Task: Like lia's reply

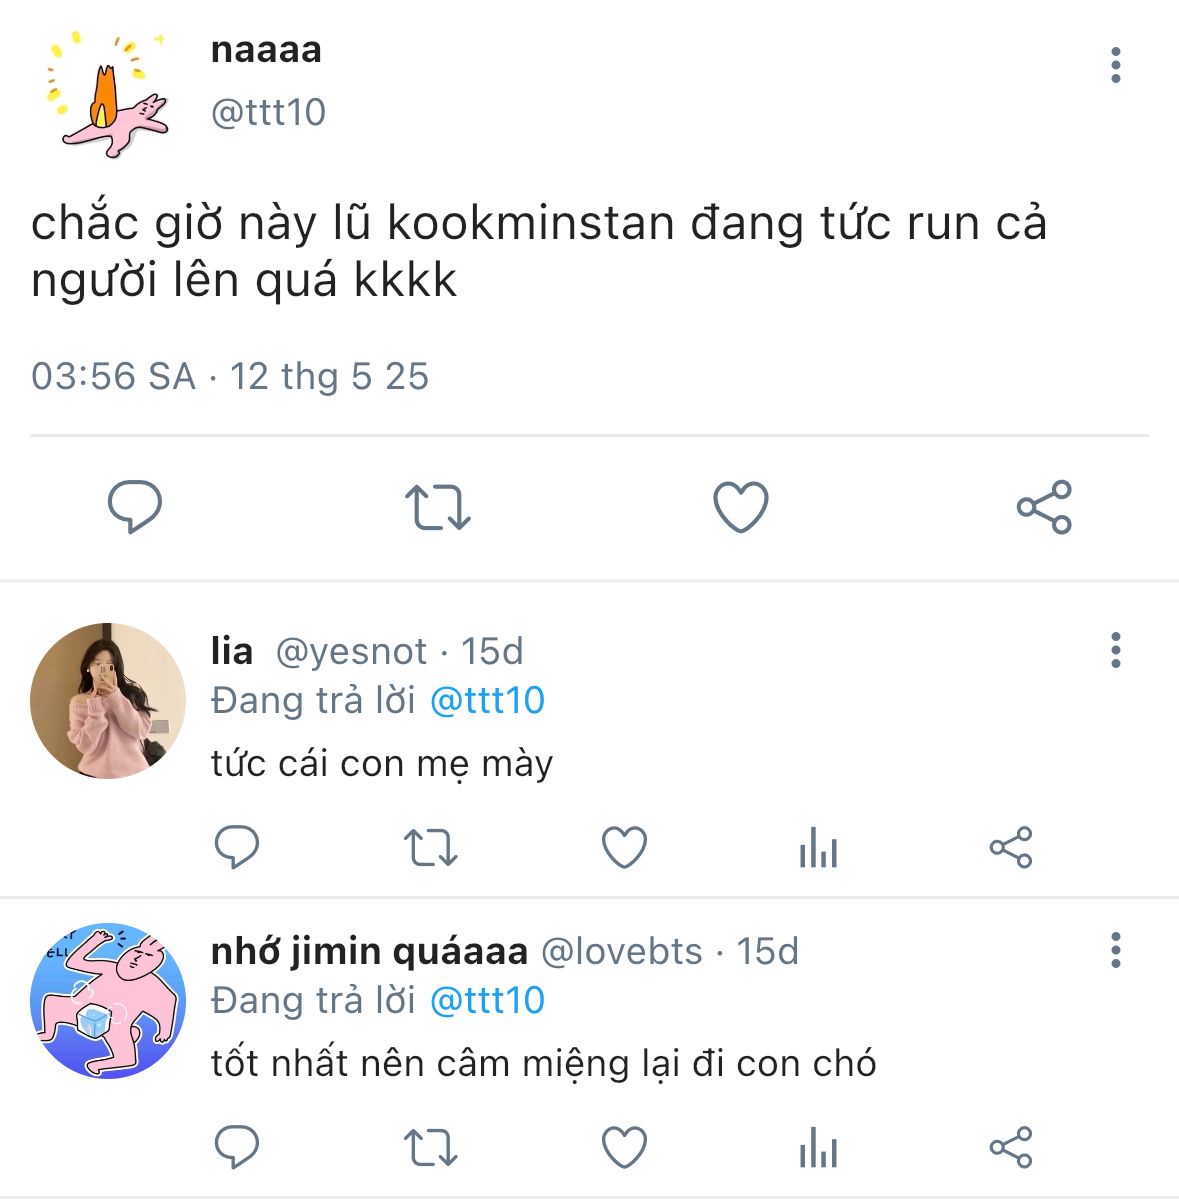Action: coord(624,848)
